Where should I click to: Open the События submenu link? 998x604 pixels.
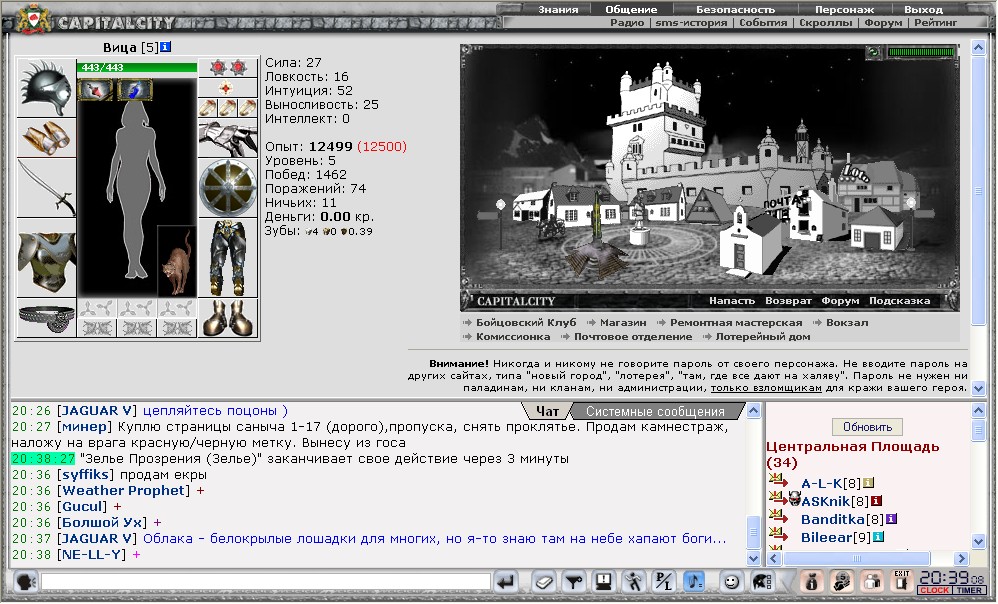[x=763, y=22]
